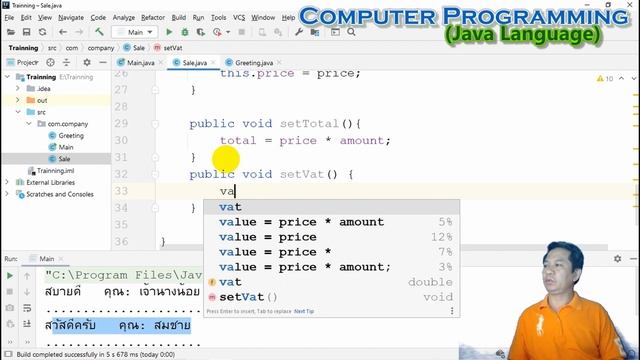Click the Build completed status bar message

(96, 354)
